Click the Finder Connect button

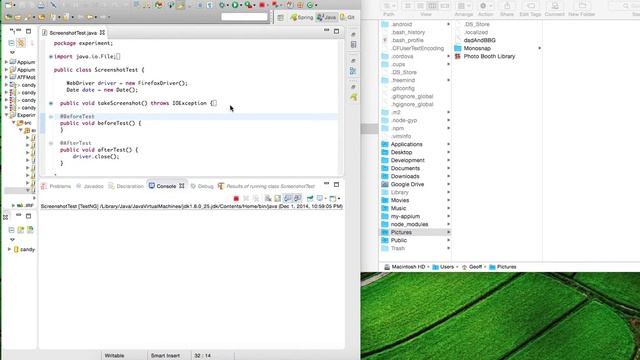click(x=555, y=6)
